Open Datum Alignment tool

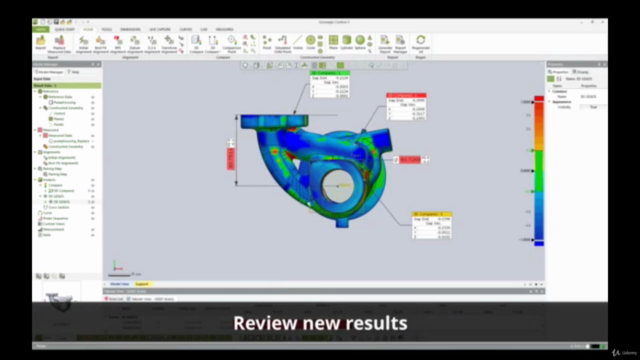(x=135, y=44)
